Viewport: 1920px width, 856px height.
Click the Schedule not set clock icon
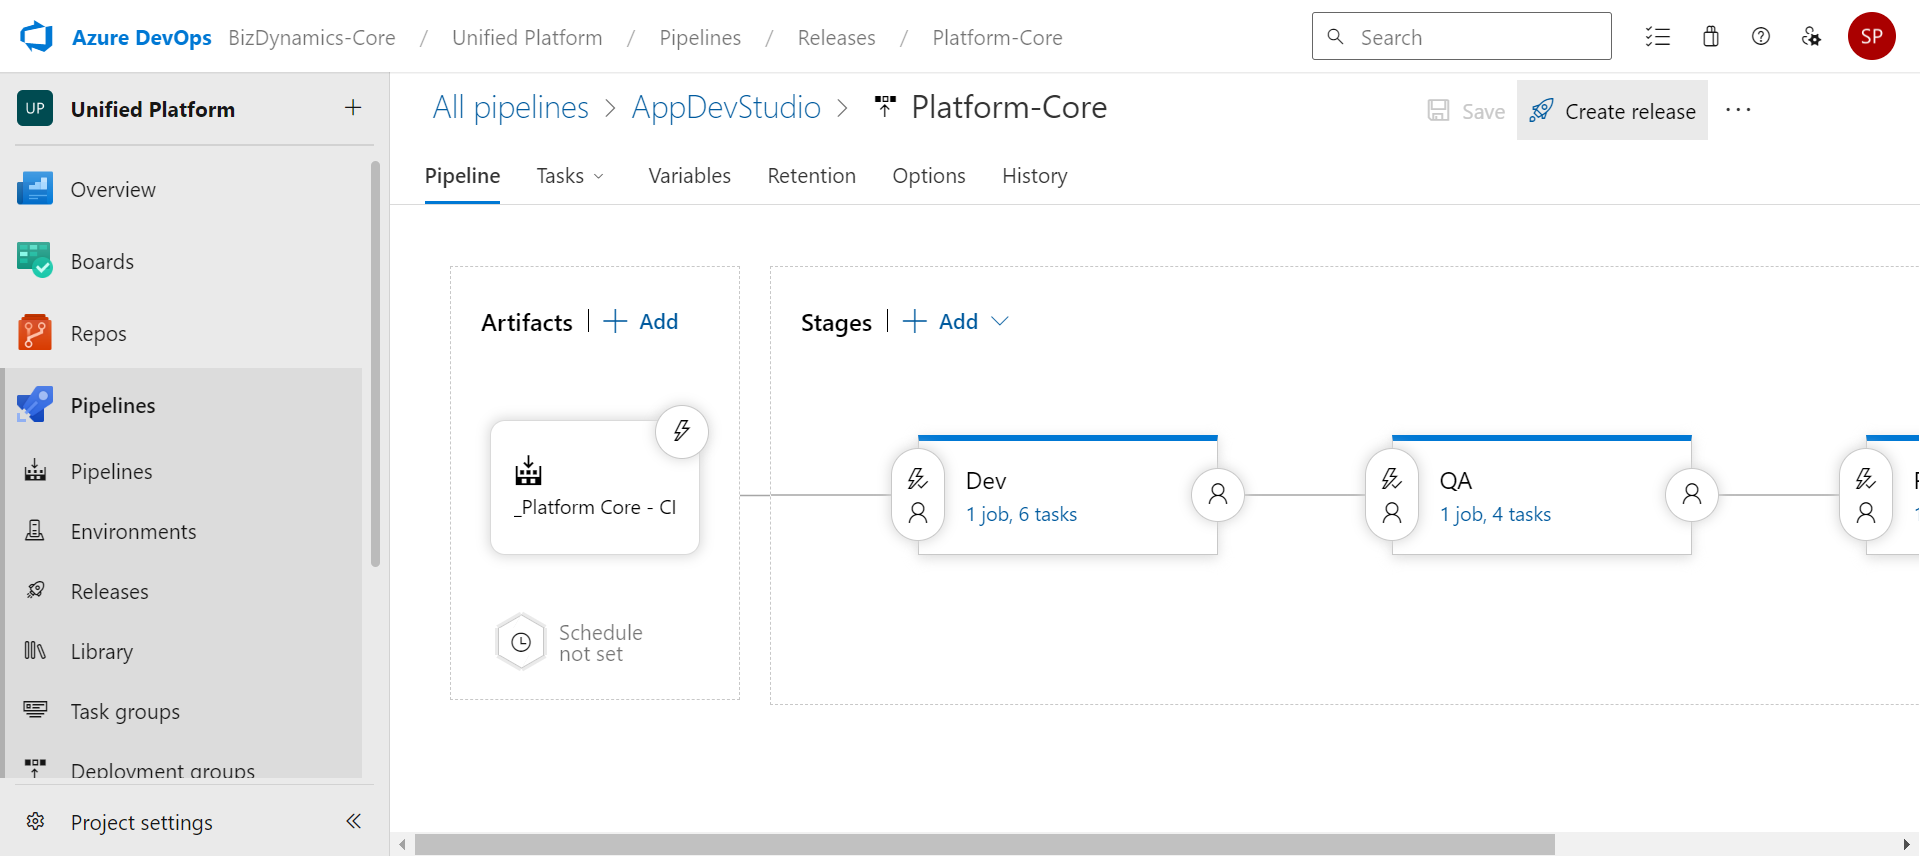click(521, 642)
